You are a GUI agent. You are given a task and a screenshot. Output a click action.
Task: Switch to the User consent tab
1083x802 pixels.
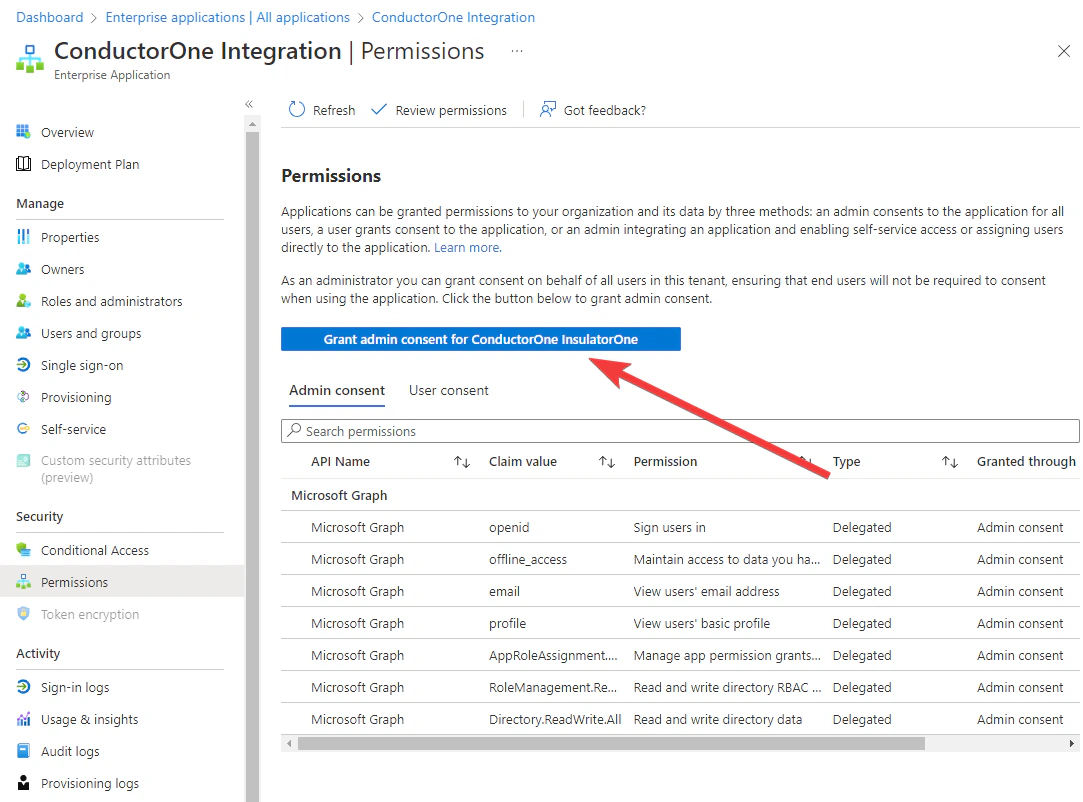pyautogui.click(x=448, y=390)
